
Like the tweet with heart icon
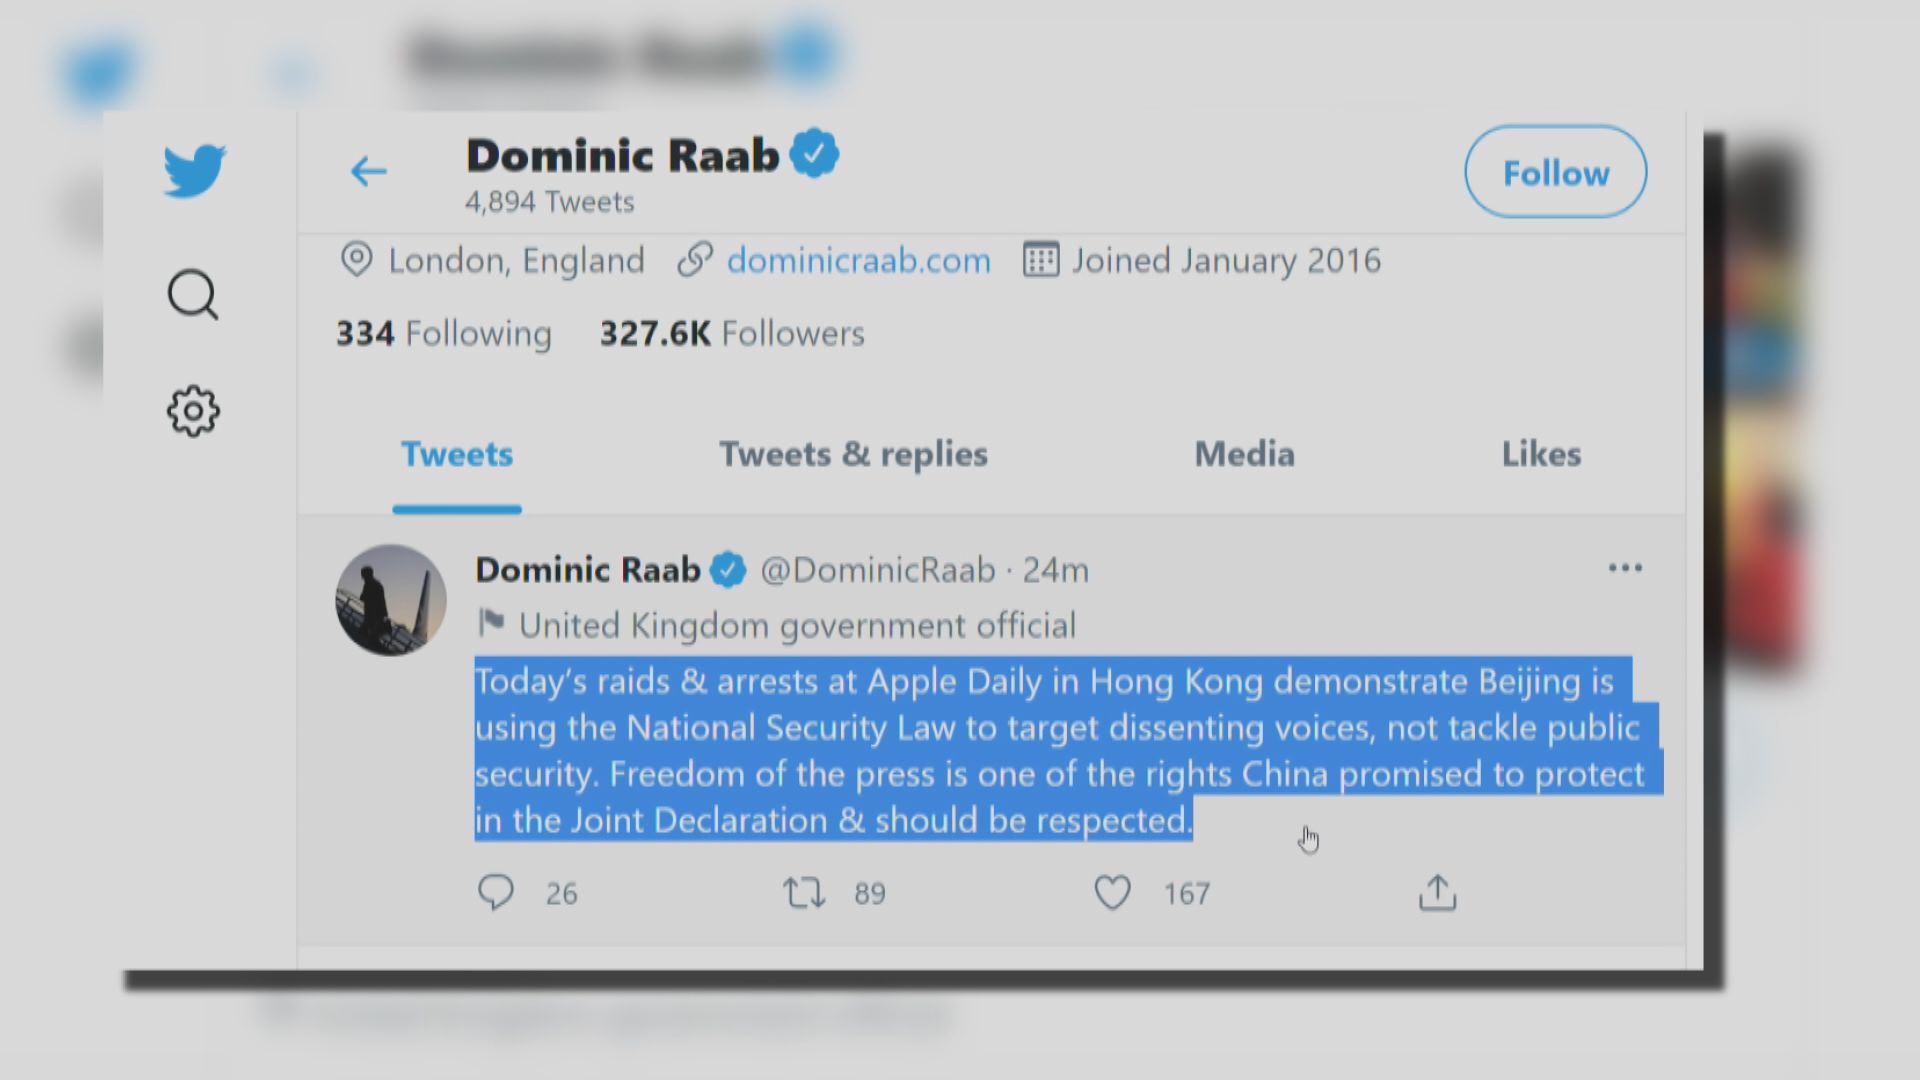click(1112, 892)
